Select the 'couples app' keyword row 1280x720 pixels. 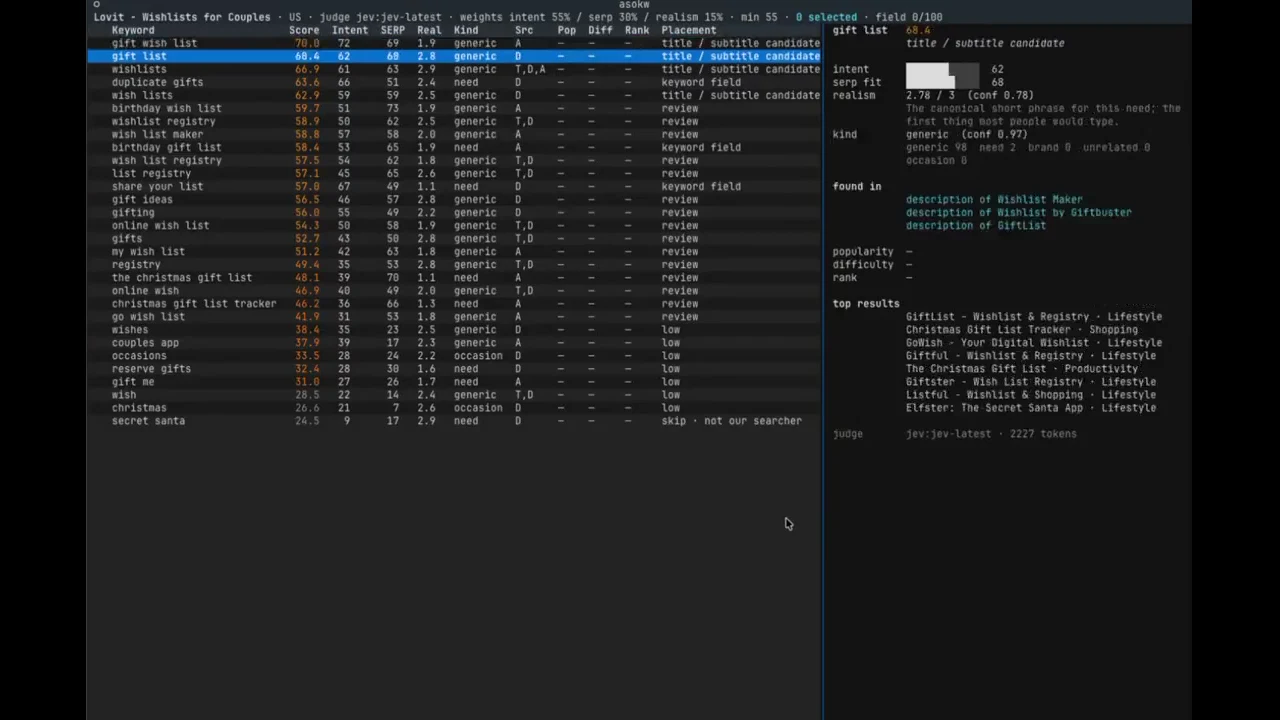click(454, 342)
